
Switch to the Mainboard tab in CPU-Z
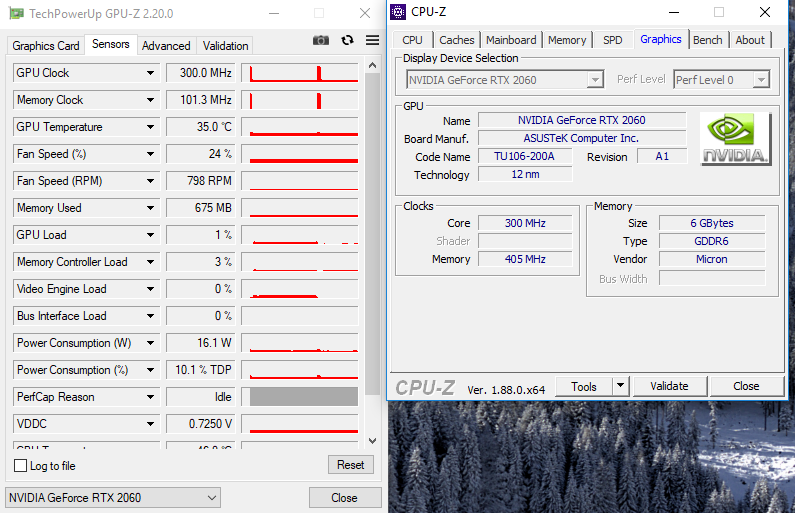511,40
